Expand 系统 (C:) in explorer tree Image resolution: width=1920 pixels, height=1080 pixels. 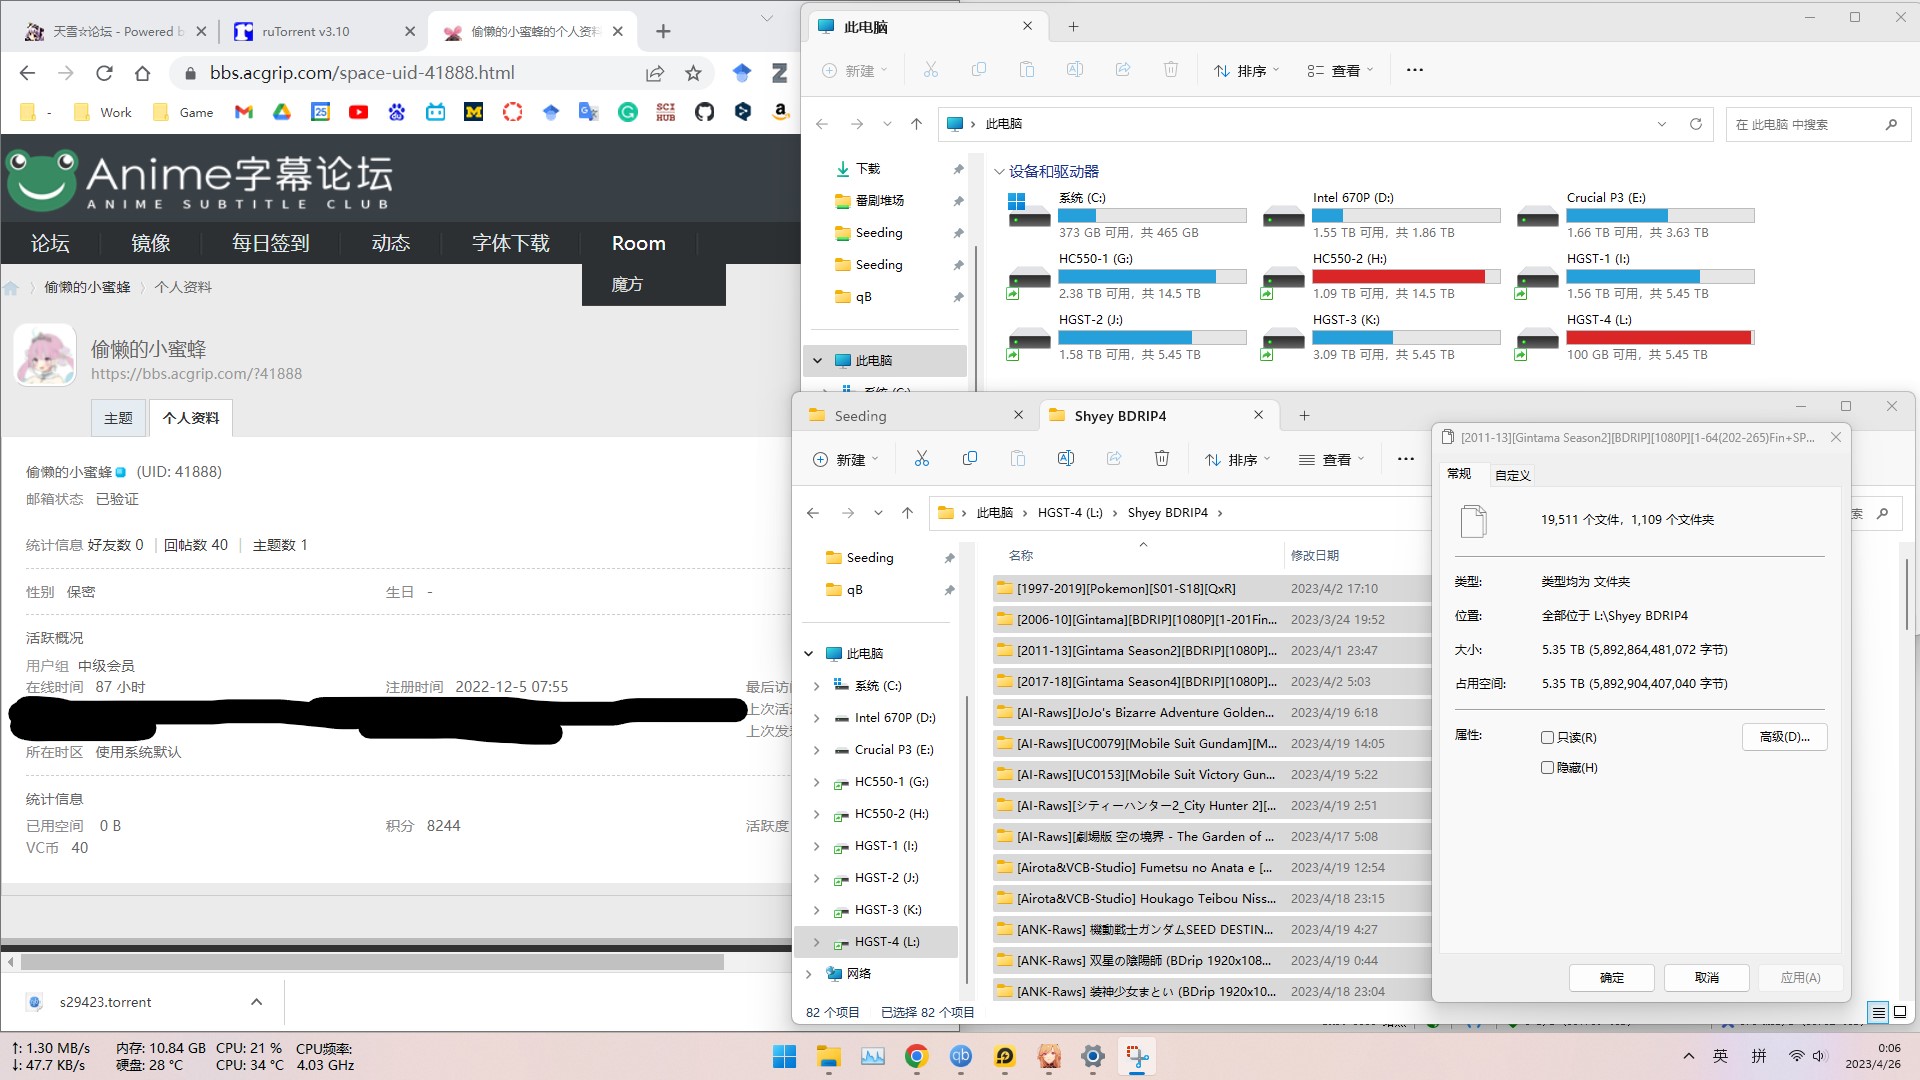pyautogui.click(x=816, y=686)
